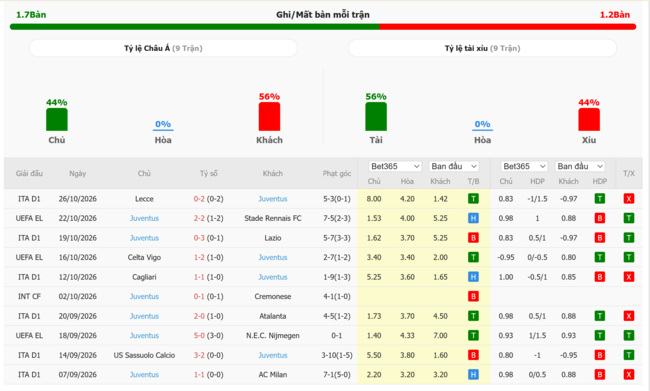
Task: Select the Tỷ lệ tài xỉu tab
Action: point(483,48)
